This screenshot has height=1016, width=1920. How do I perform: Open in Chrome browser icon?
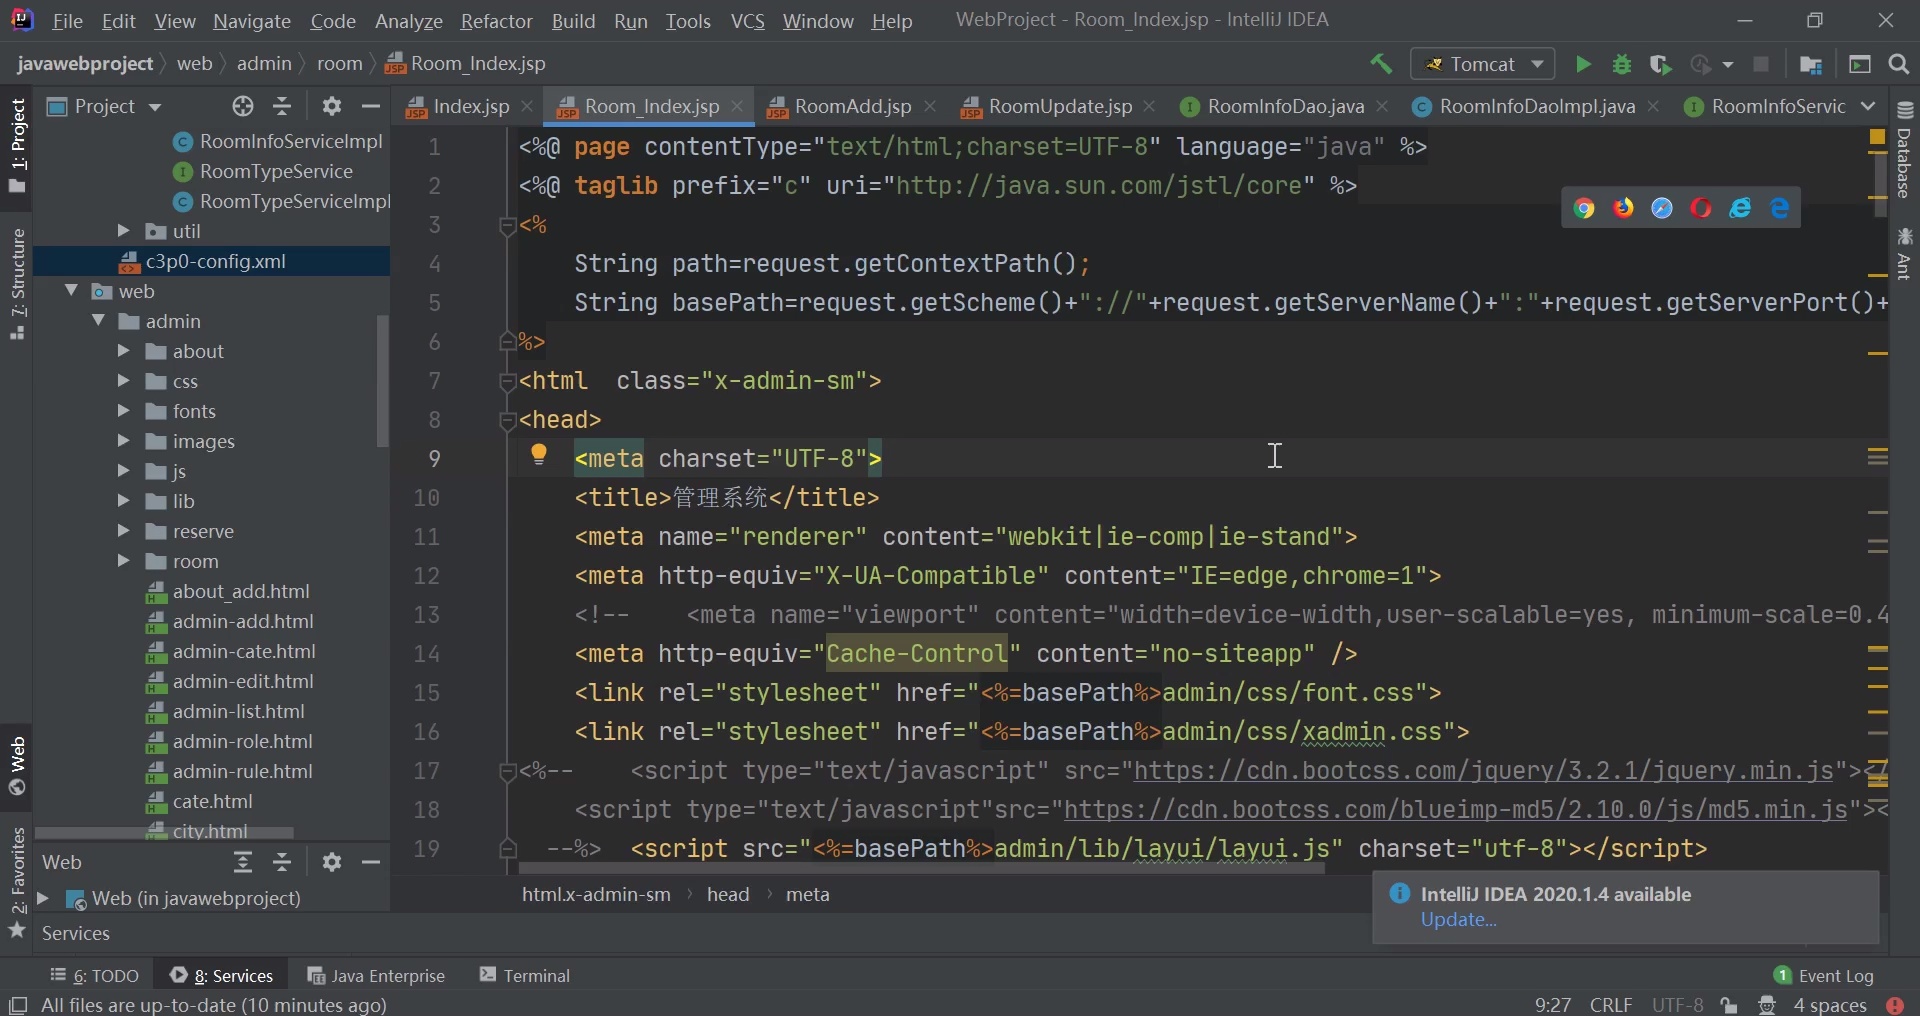point(1584,208)
